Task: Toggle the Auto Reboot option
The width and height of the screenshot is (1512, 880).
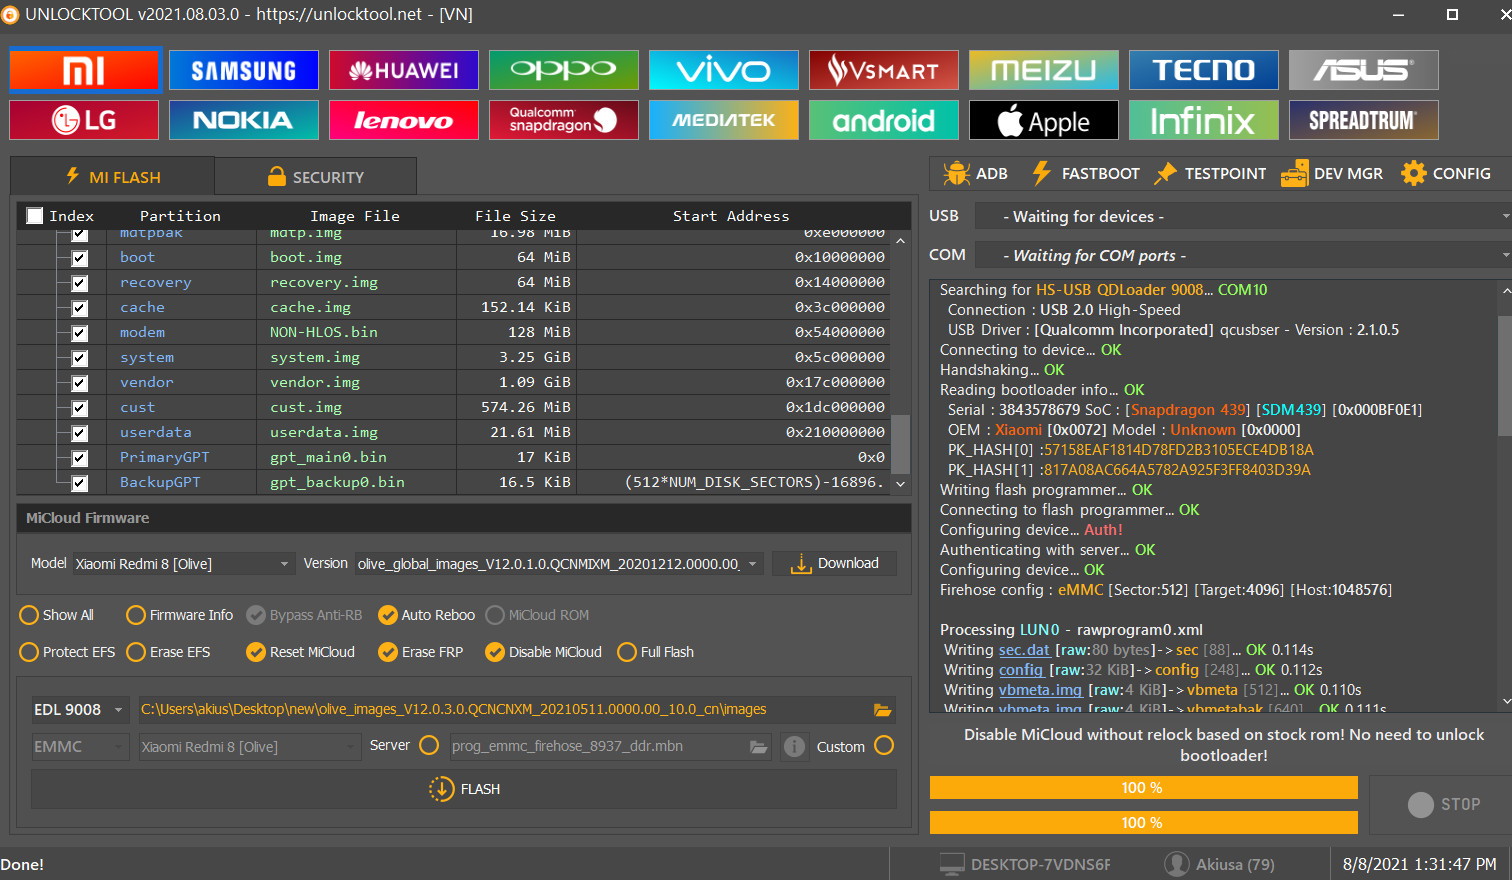Action: click(427, 615)
